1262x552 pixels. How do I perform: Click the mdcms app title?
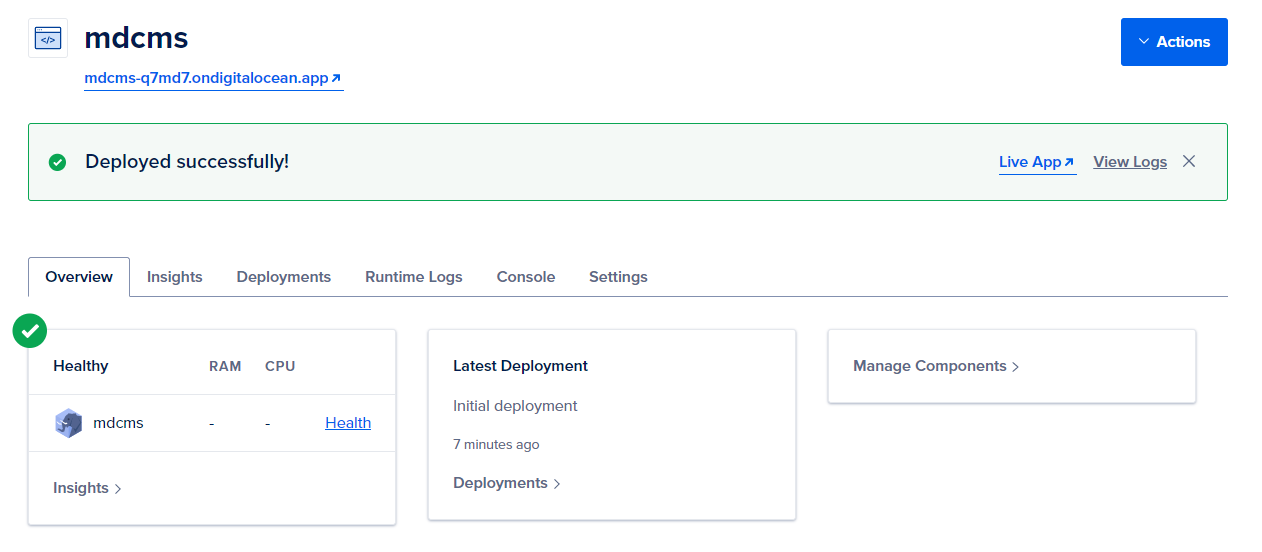coord(136,38)
